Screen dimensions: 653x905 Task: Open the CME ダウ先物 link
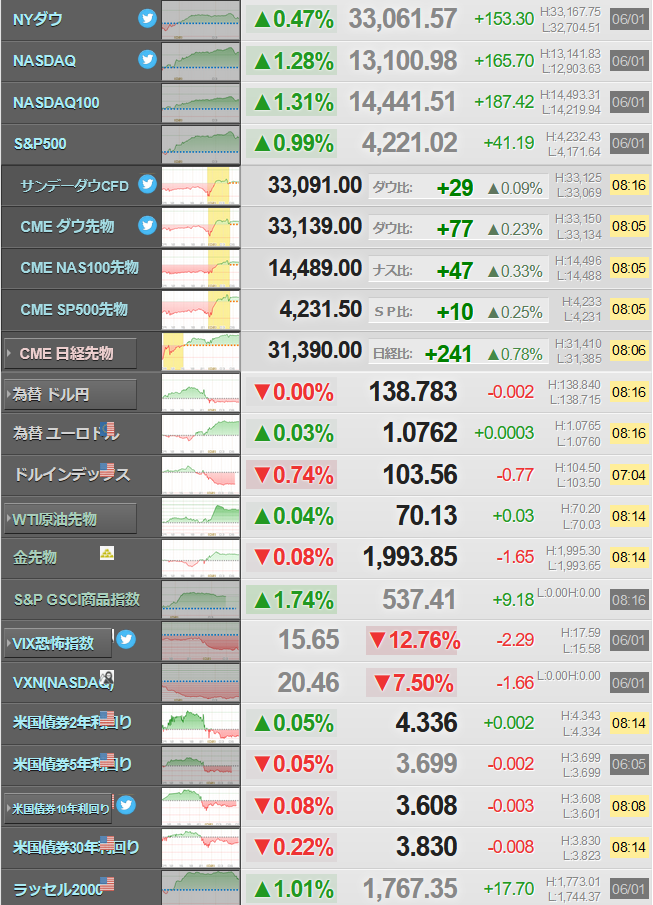coord(67,227)
